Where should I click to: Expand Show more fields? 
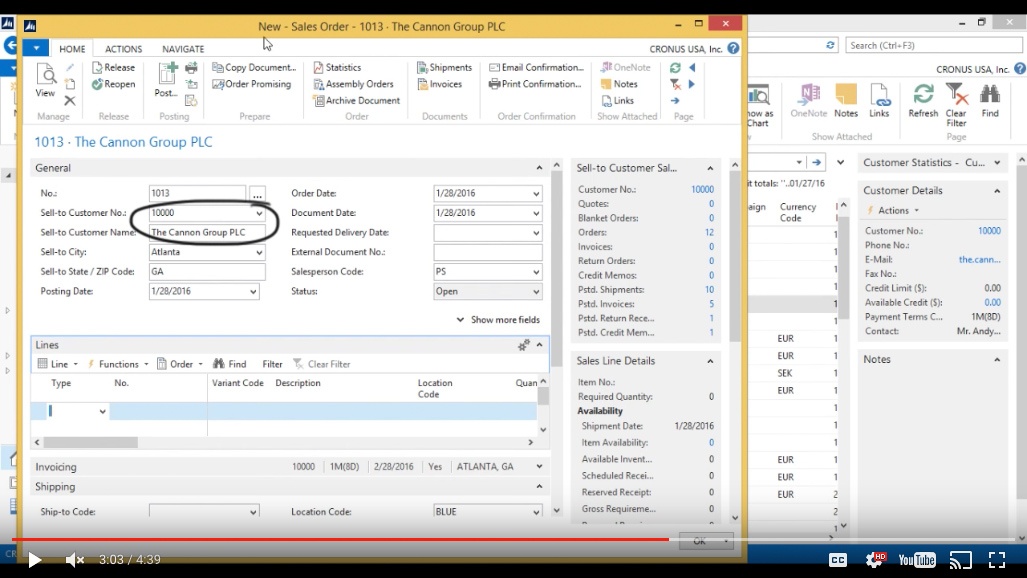(x=498, y=320)
